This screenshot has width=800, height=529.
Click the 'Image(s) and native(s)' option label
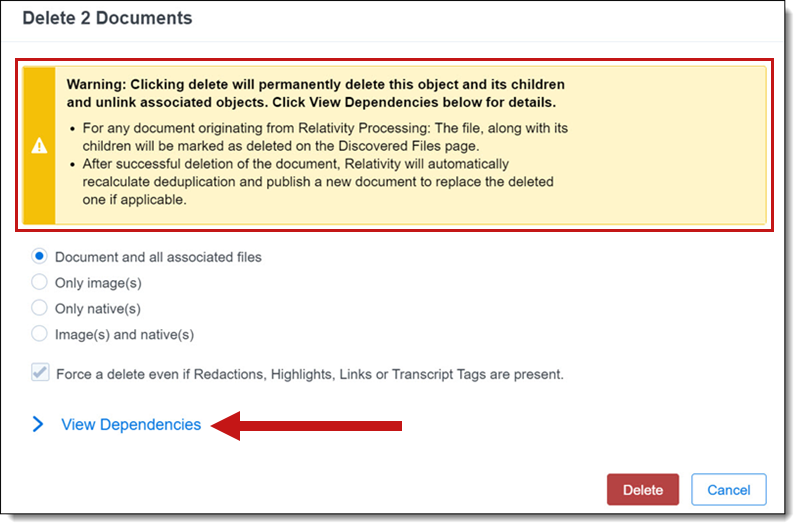(124, 334)
